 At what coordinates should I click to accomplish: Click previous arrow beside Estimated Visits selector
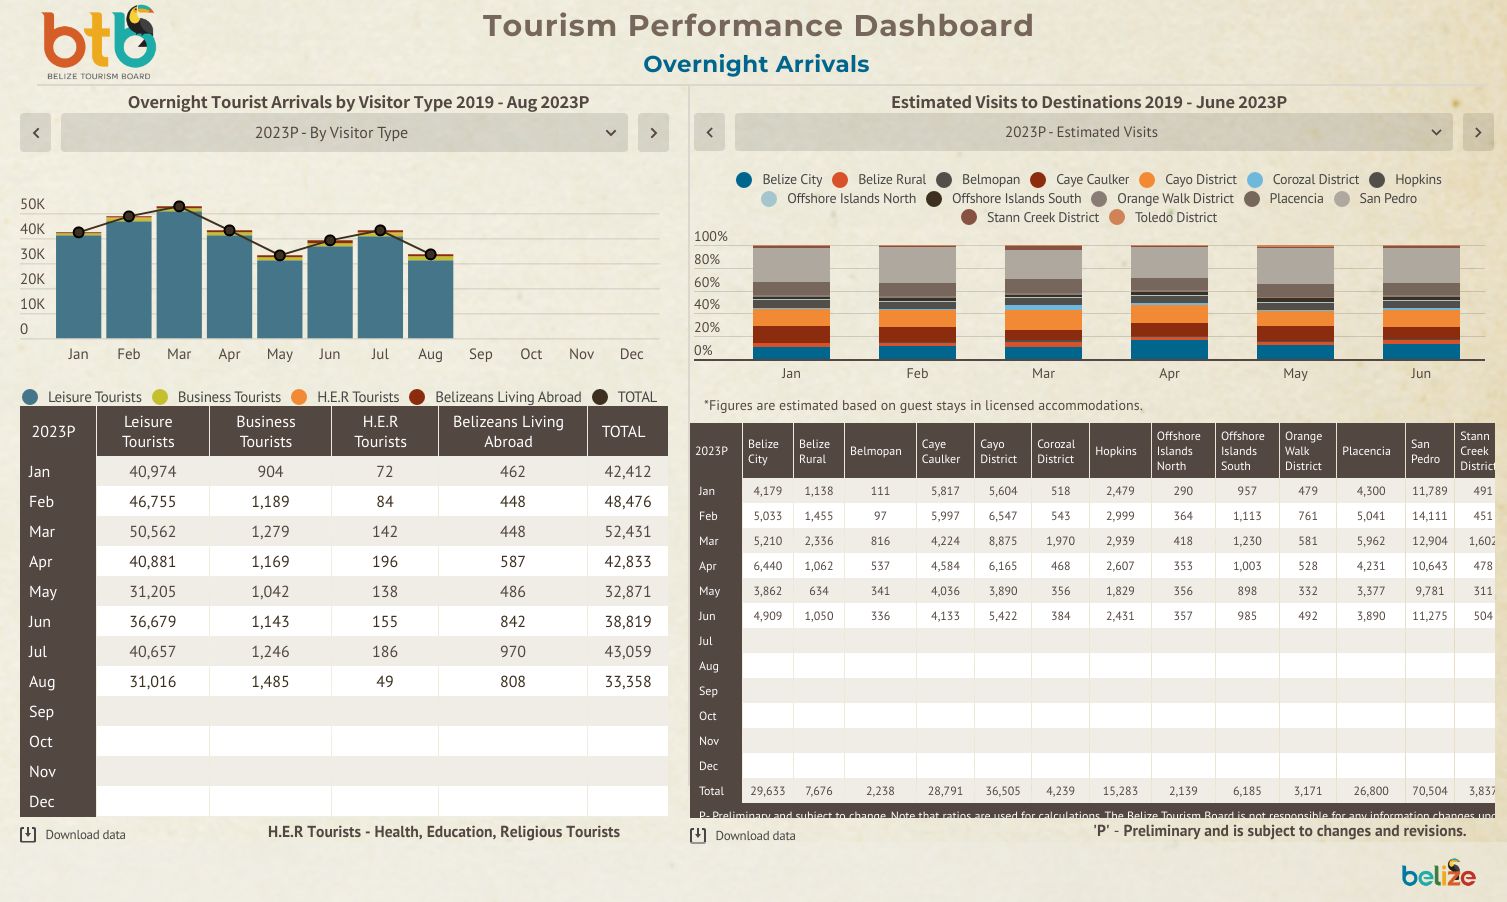[710, 132]
